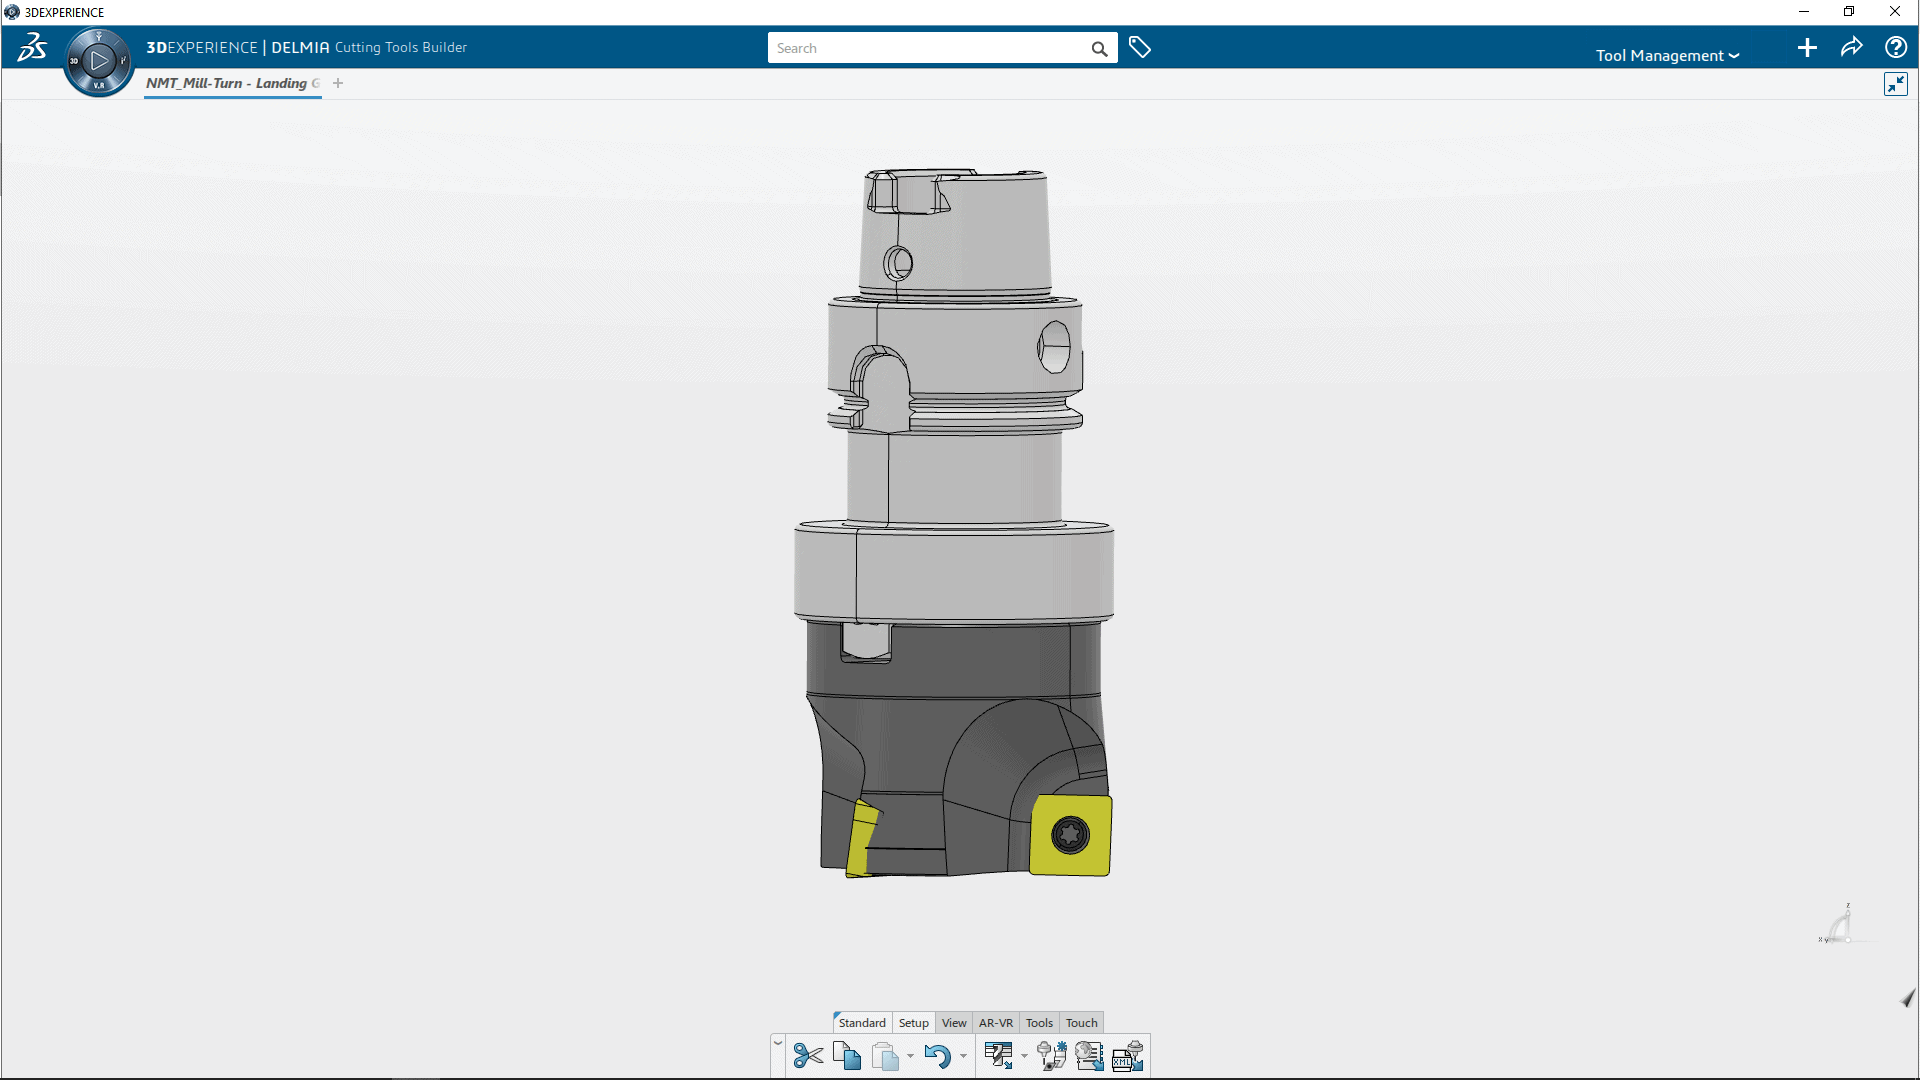Switch to the AR-VR toolbar tab
The image size is (1920, 1080).
point(996,1022)
